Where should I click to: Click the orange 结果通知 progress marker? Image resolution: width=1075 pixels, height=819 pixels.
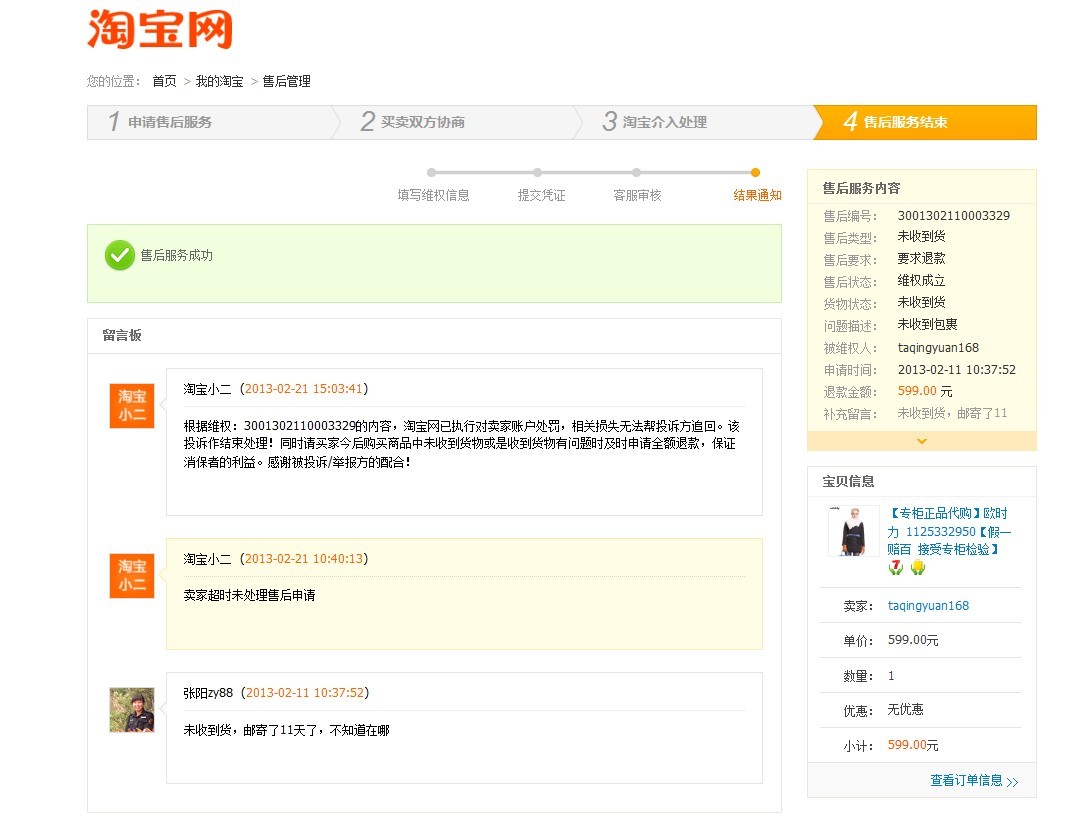coord(757,171)
